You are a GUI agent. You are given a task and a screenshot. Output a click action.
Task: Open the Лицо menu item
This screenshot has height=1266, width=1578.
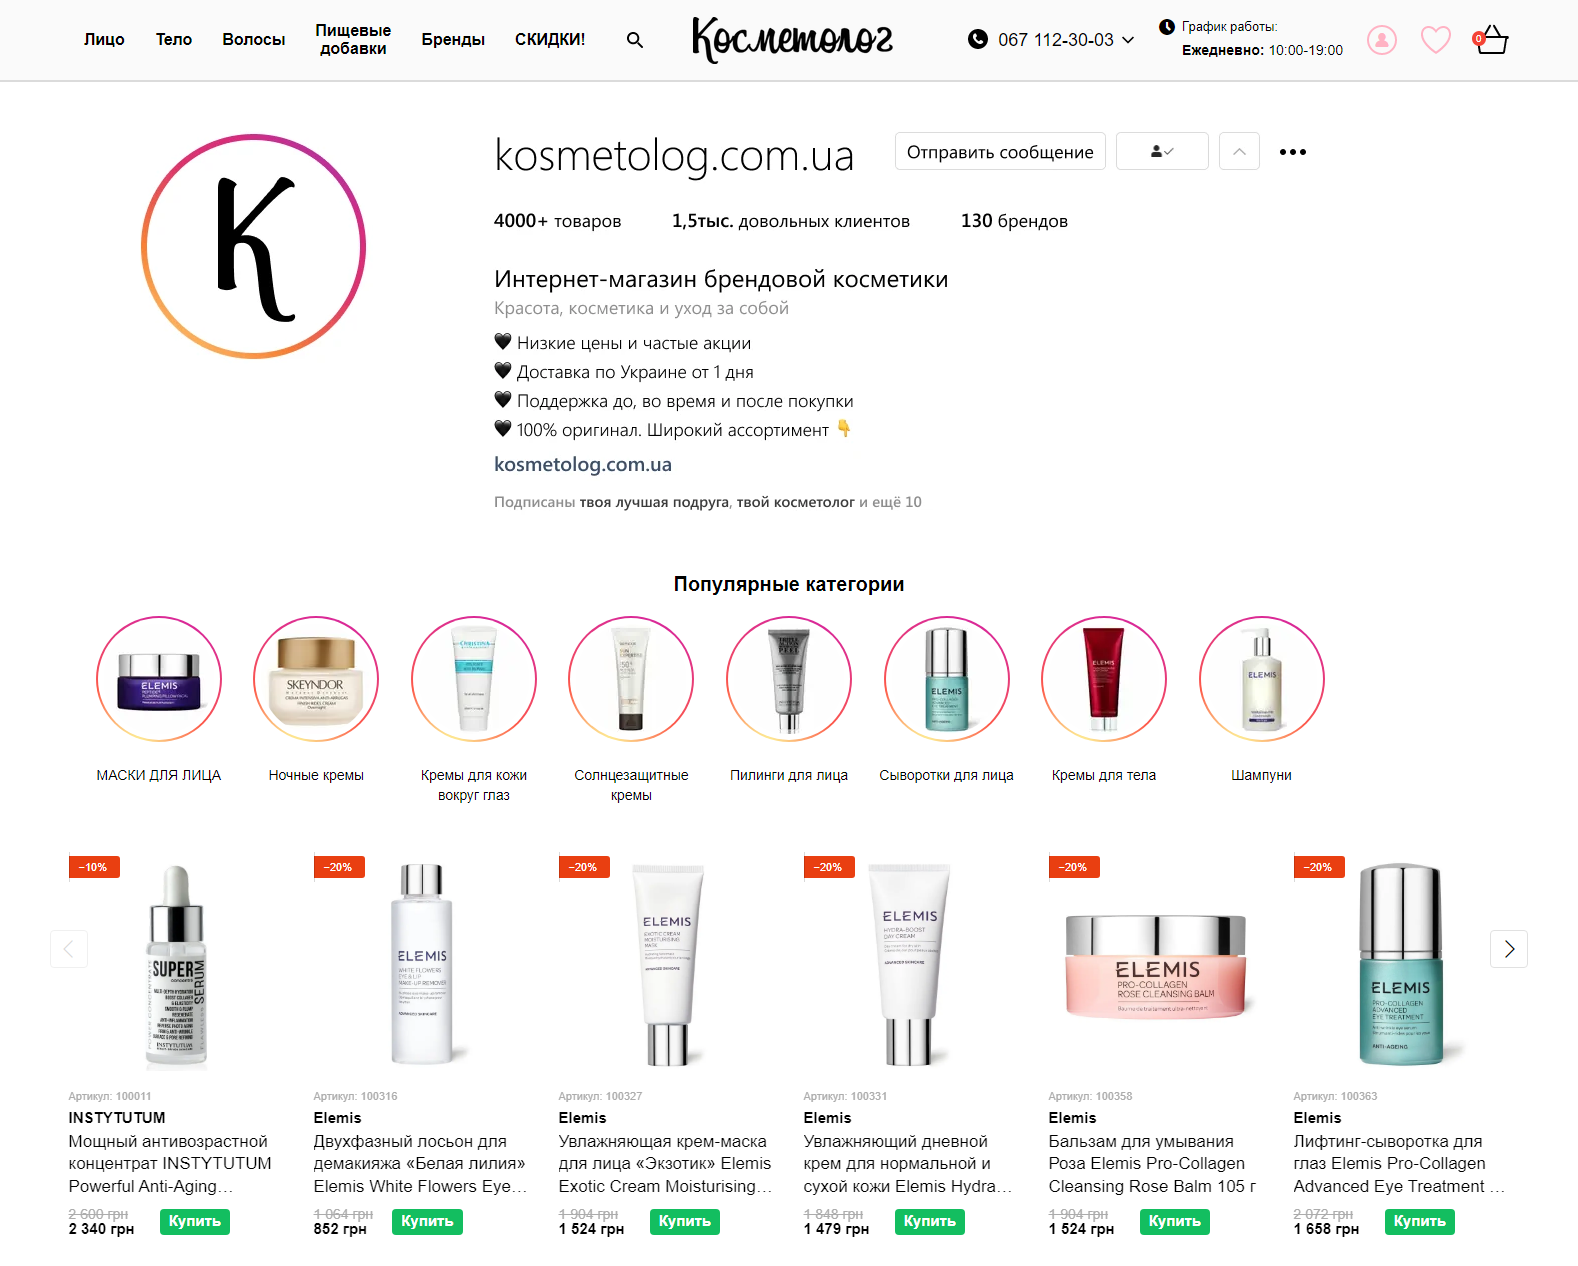[x=104, y=40]
